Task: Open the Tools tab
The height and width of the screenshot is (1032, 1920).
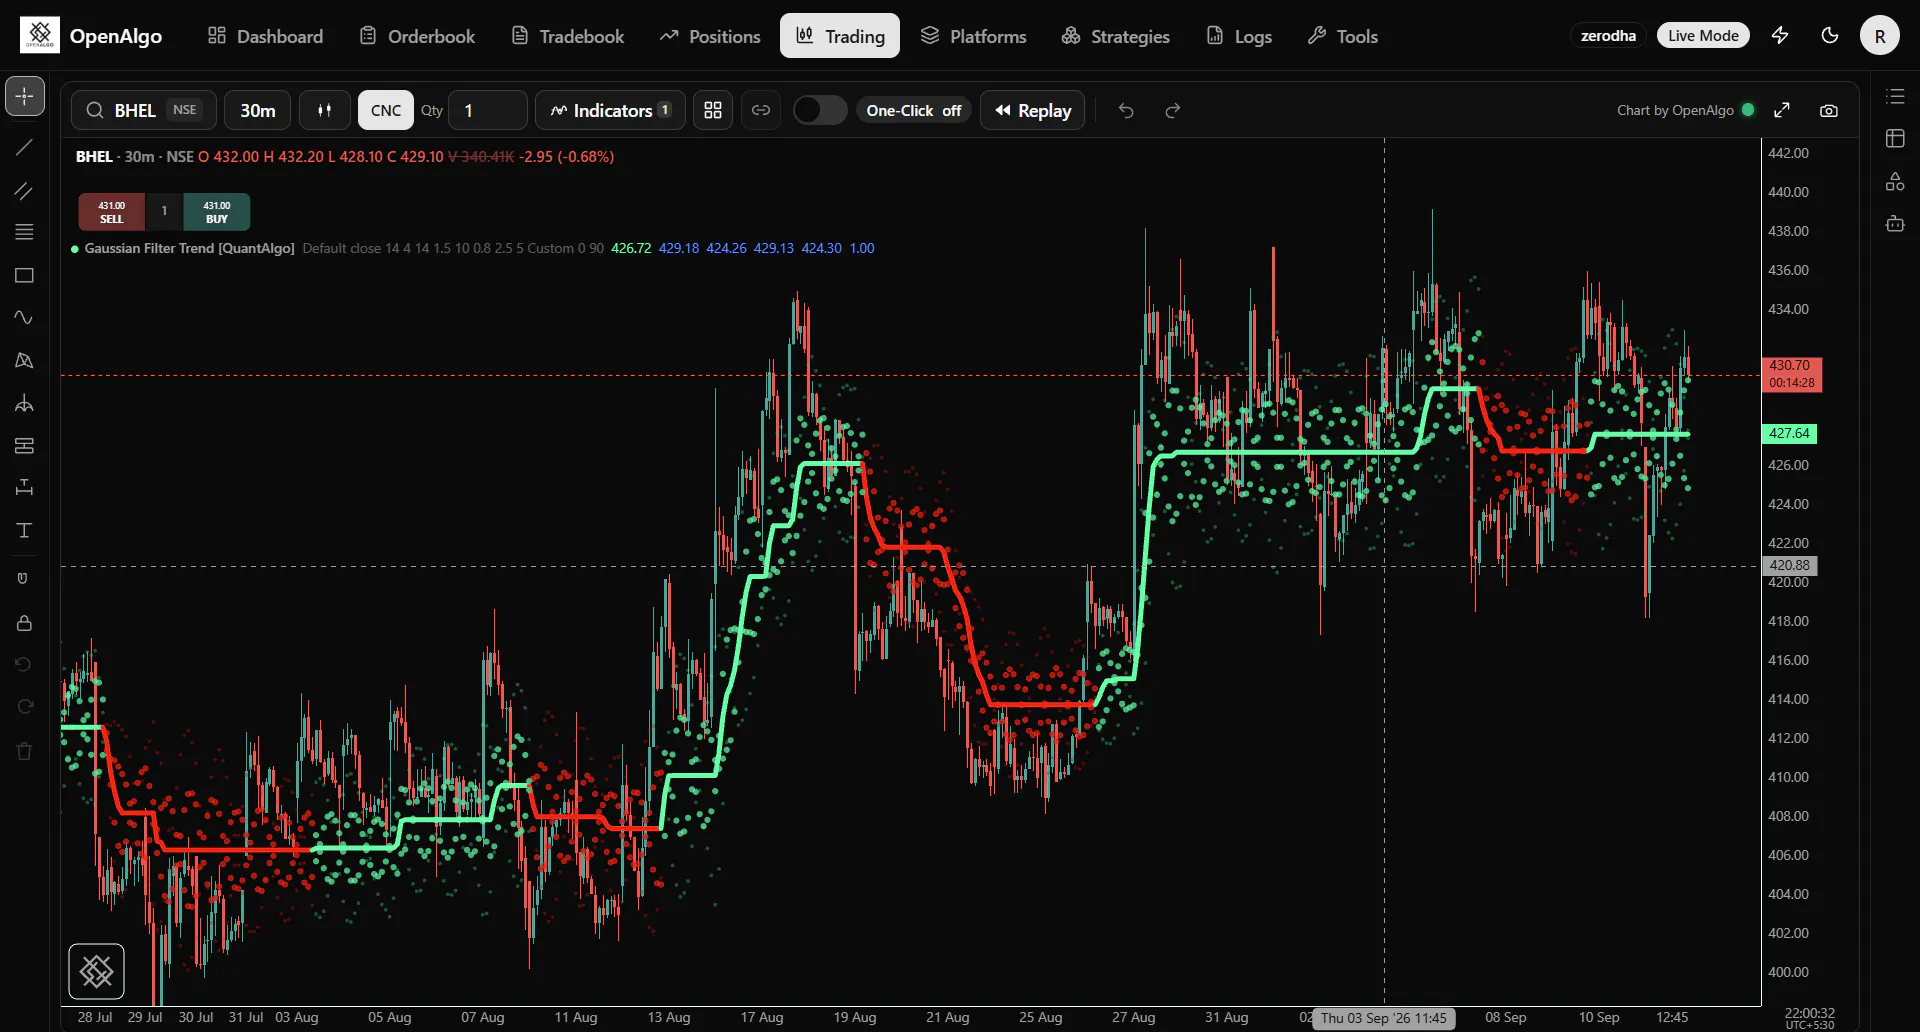Action: click(x=1343, y=36)
